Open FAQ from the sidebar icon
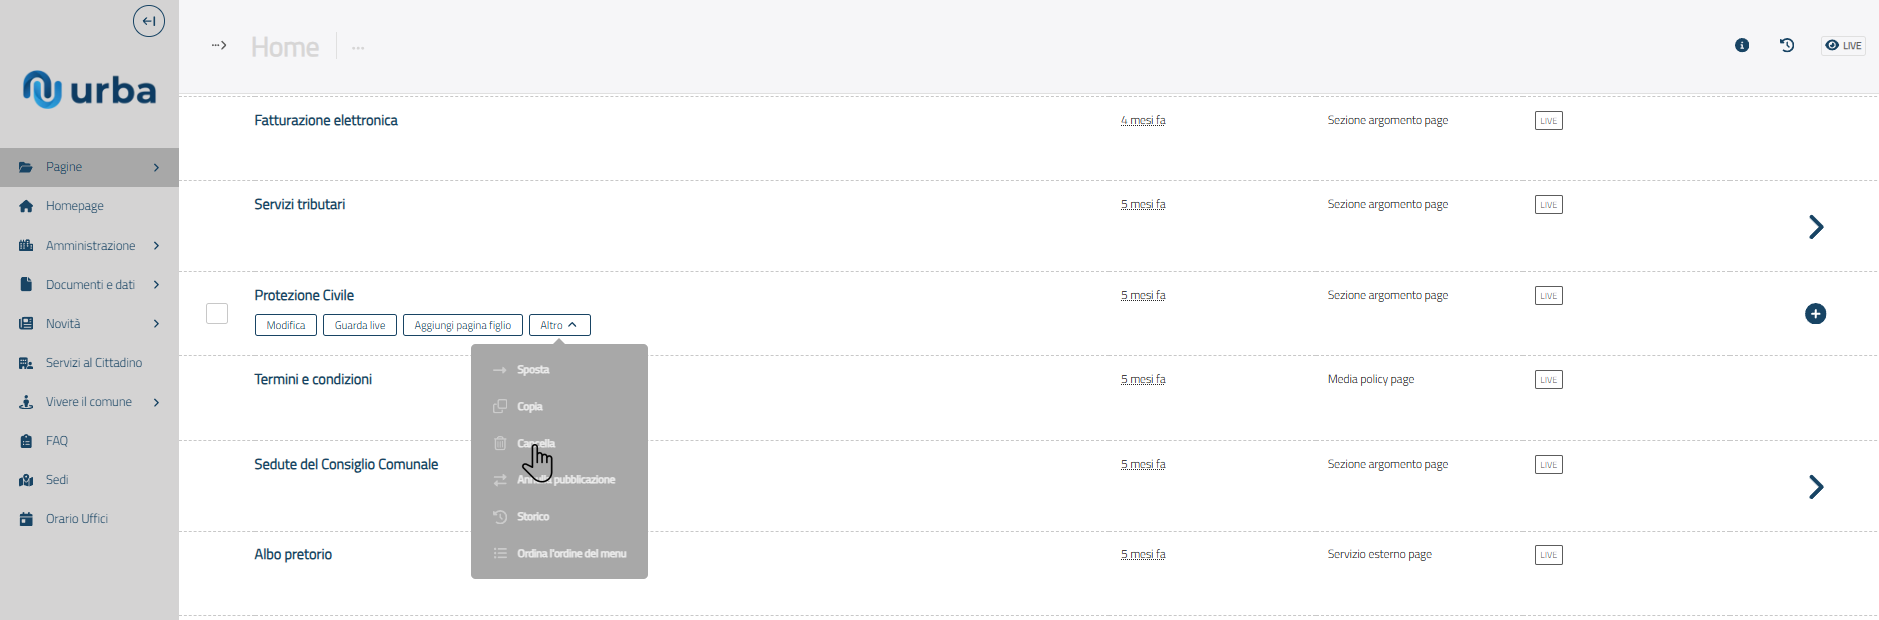Screen dimensions: 1879x620 [x=26, y=441]
